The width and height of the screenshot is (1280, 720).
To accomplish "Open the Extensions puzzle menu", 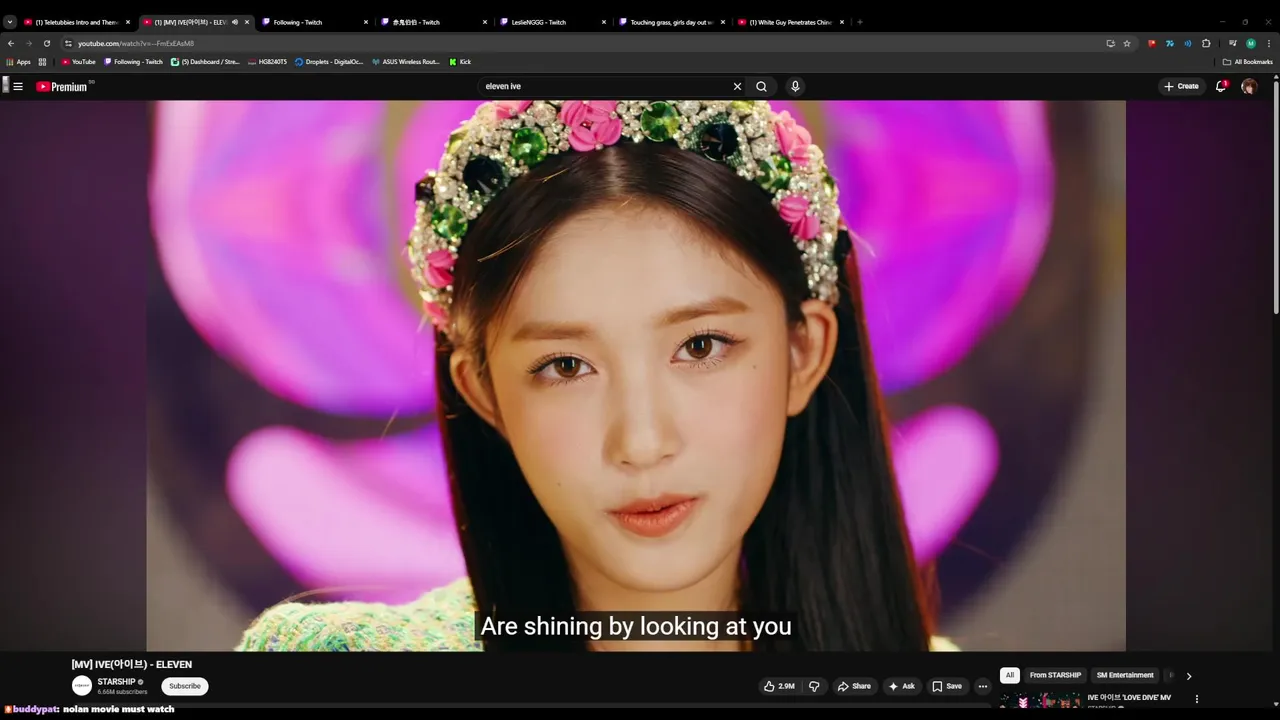I will click(1206, 43).
